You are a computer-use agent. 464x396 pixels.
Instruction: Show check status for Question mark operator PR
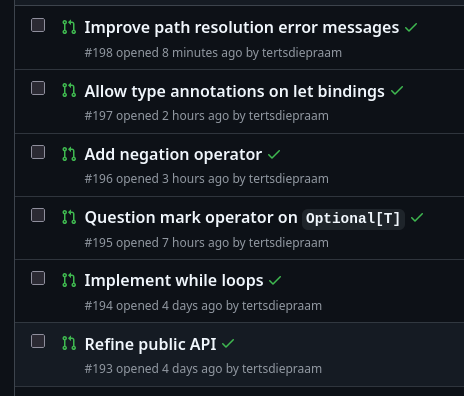click(x=417, y=217)
